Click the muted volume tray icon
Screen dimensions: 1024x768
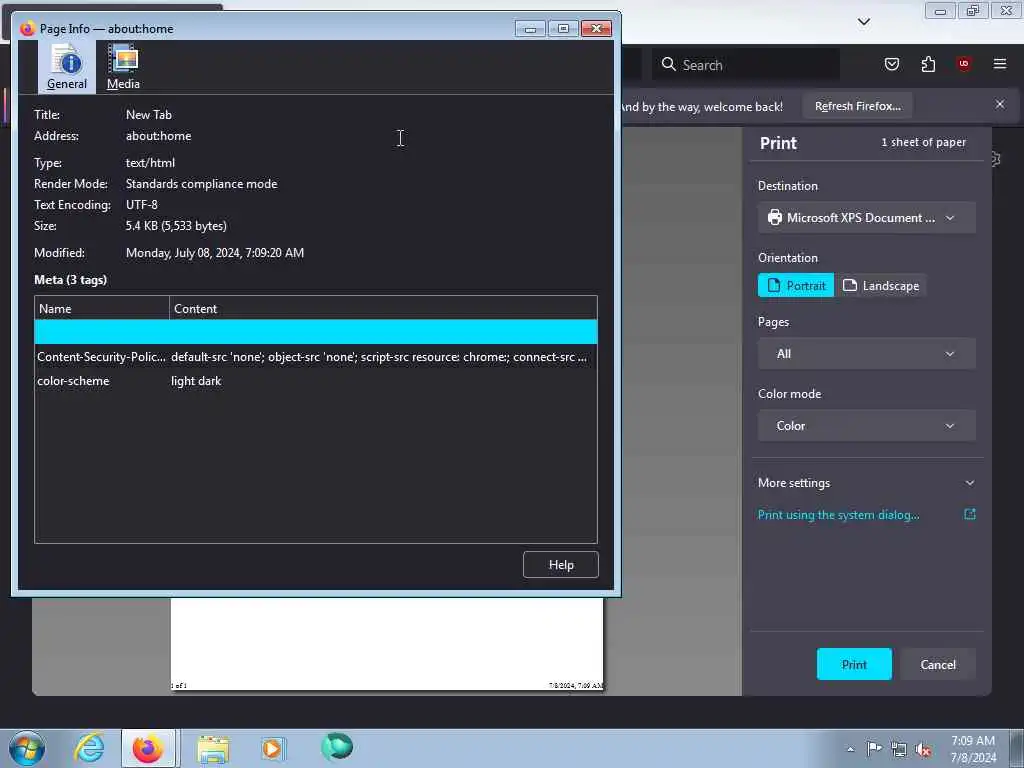coord(923,750)
